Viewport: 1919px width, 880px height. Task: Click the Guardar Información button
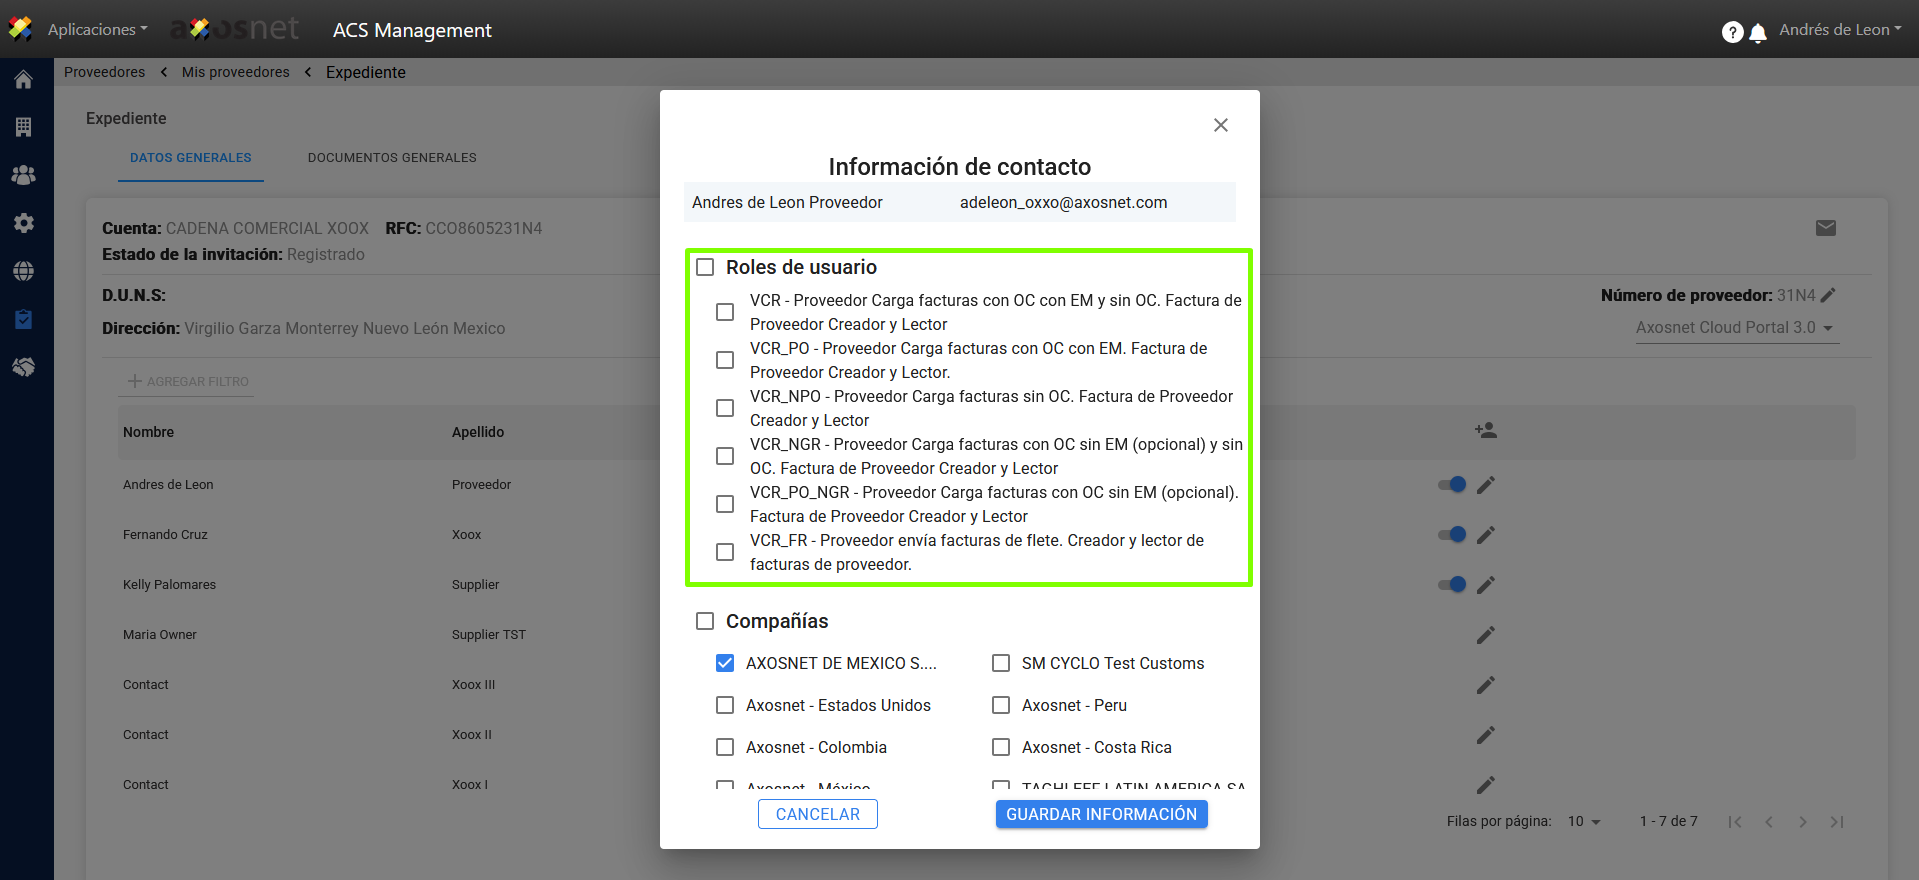[1101, 814]
